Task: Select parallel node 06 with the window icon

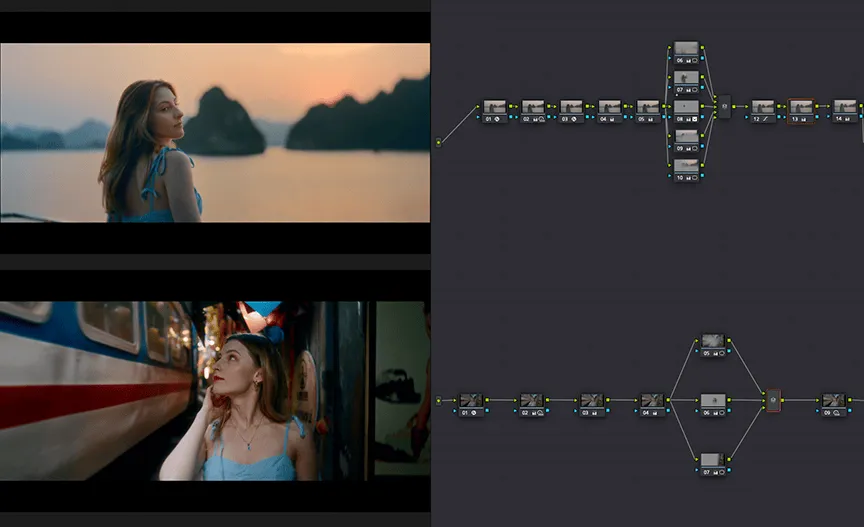Action: [686, 50]
